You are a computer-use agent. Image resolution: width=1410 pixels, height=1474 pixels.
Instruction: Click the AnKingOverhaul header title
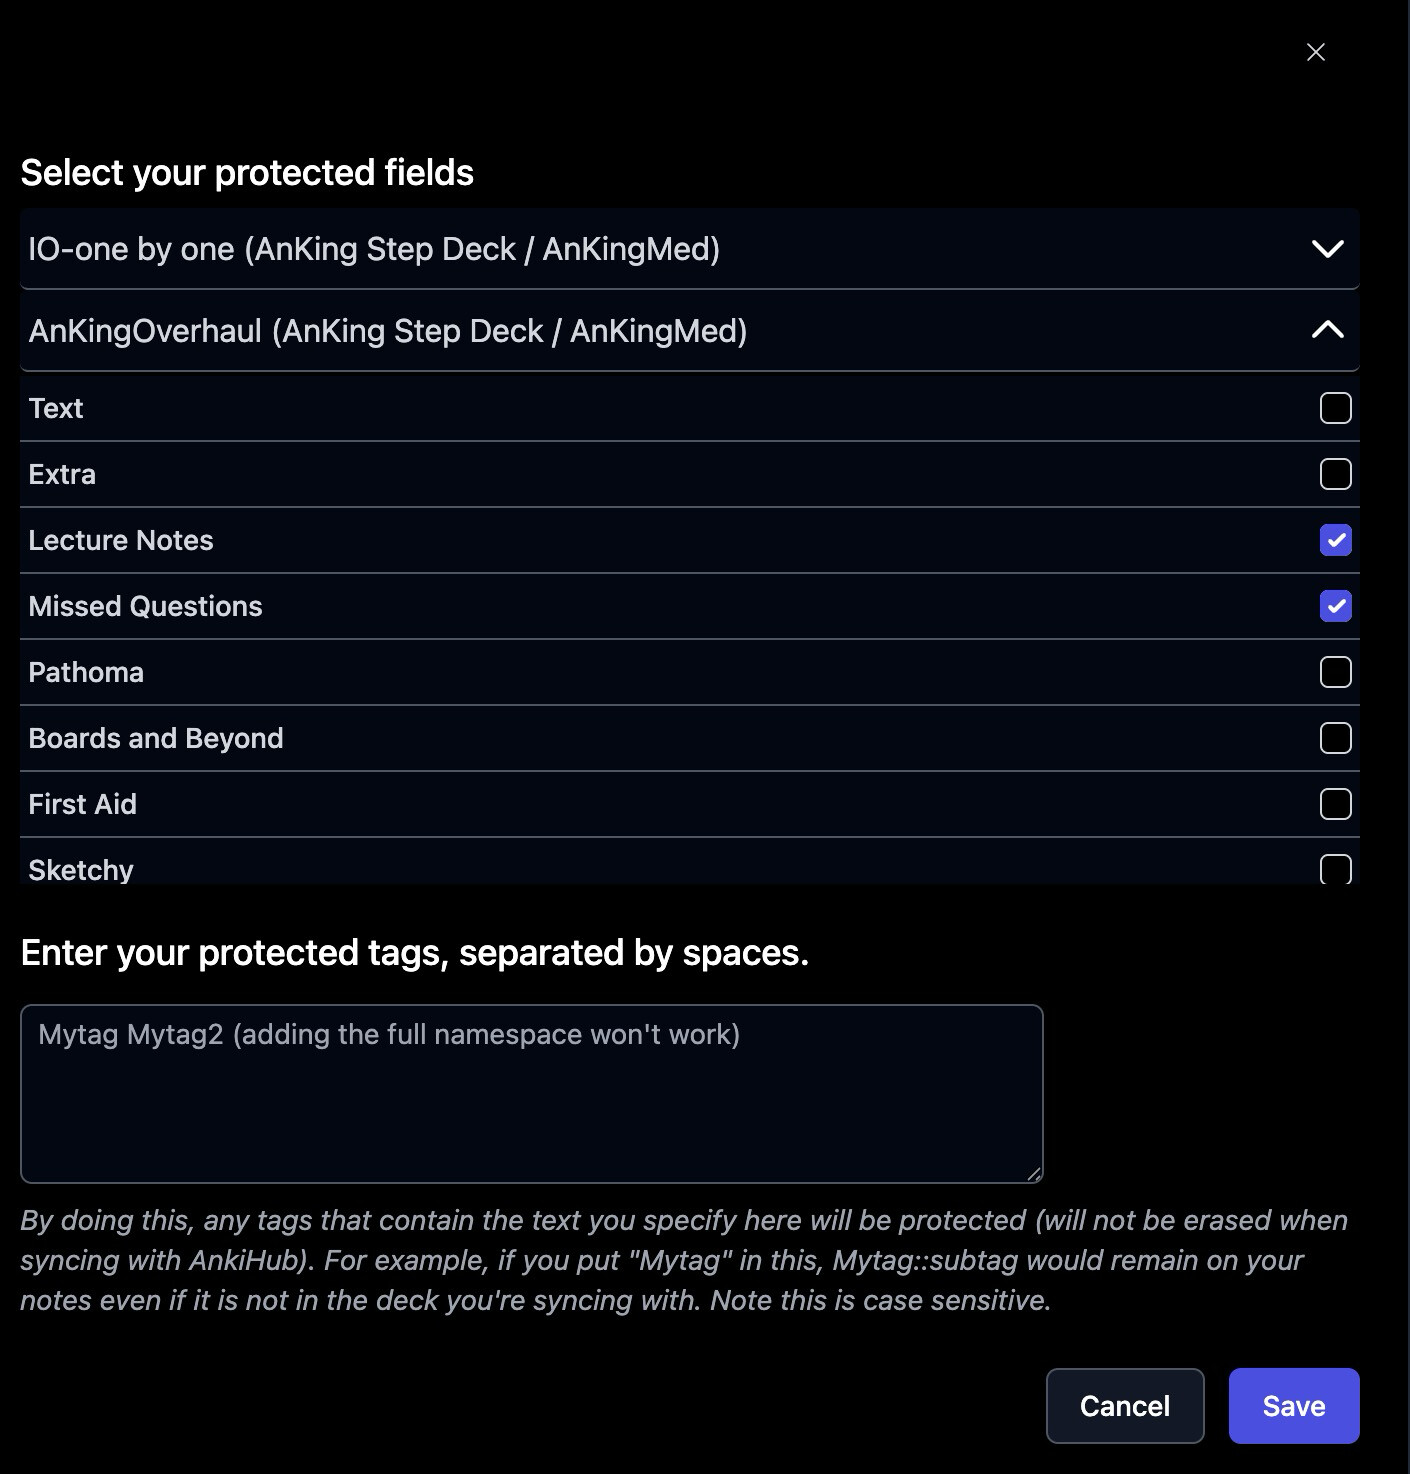(388, 331)
